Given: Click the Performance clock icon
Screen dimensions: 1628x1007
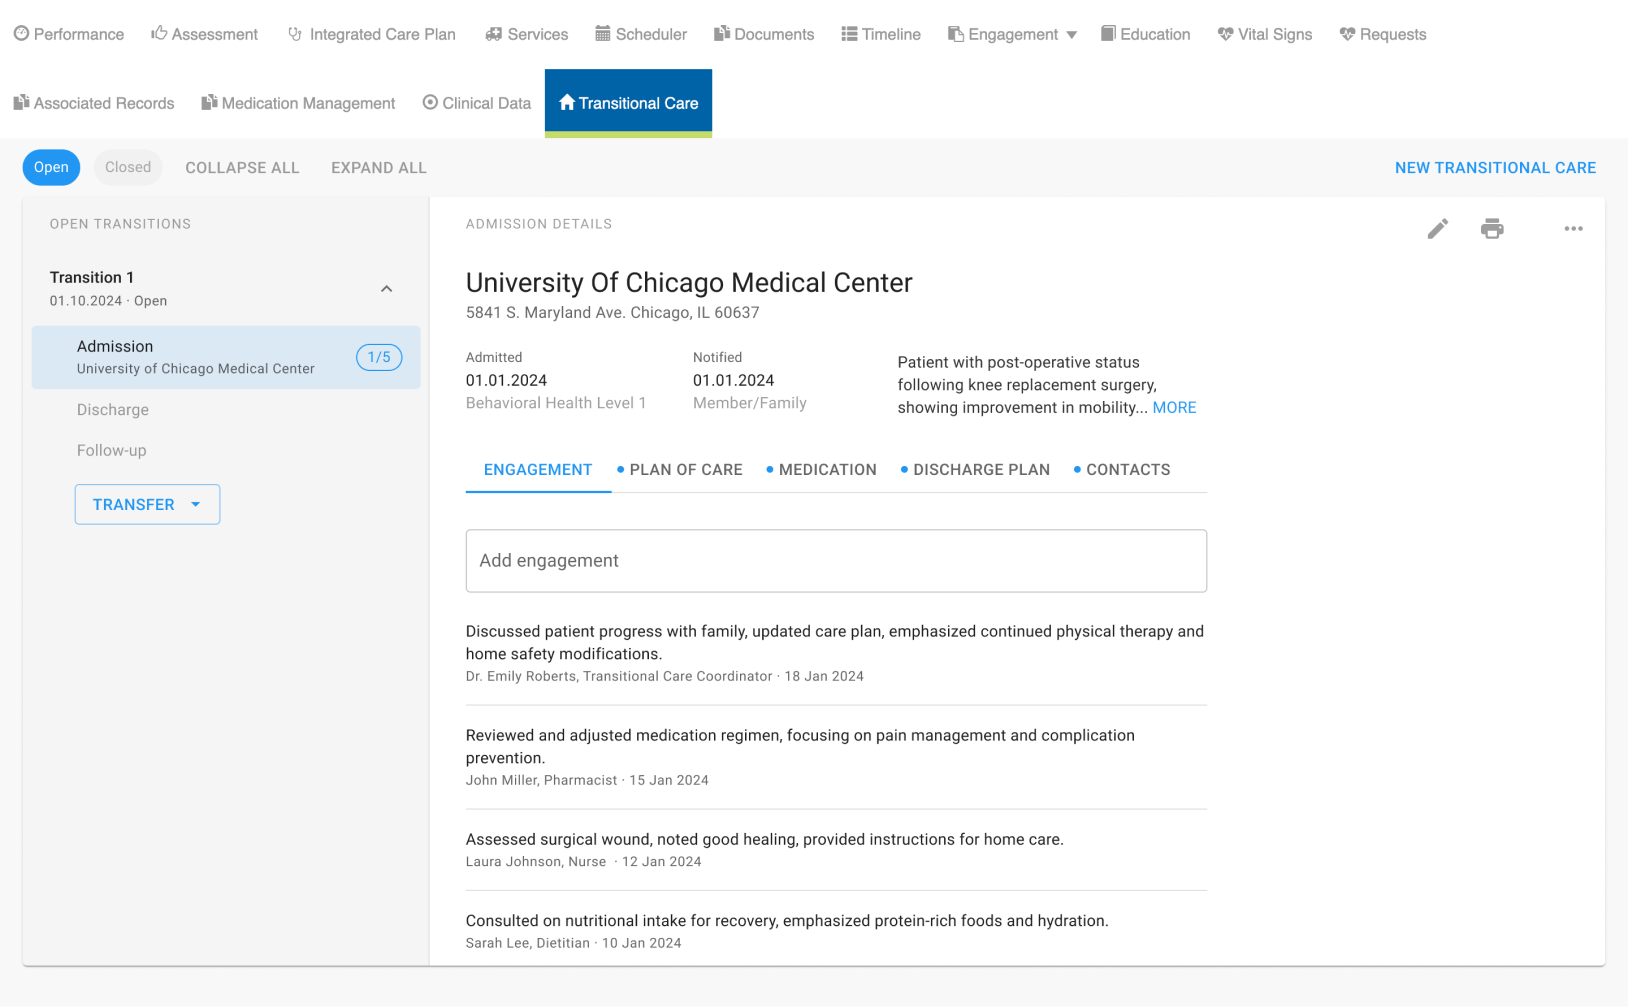Looking at the screenshot, I should click(x=21, y=34).
